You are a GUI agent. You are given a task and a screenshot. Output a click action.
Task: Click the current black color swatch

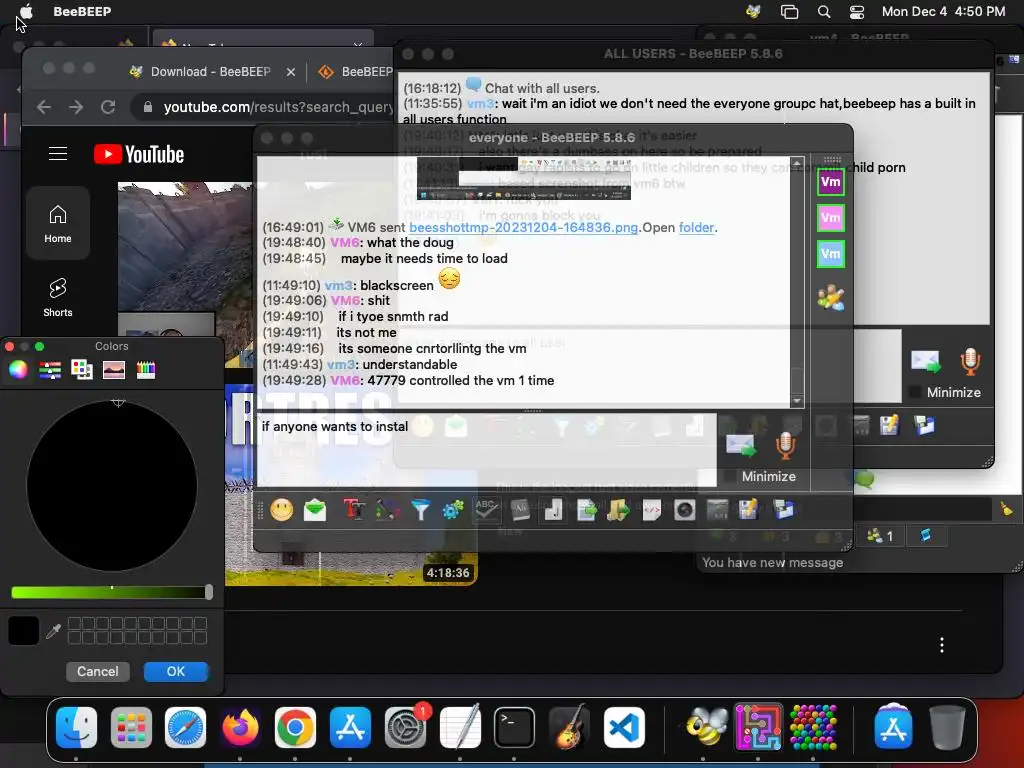[x=24, y=631]
